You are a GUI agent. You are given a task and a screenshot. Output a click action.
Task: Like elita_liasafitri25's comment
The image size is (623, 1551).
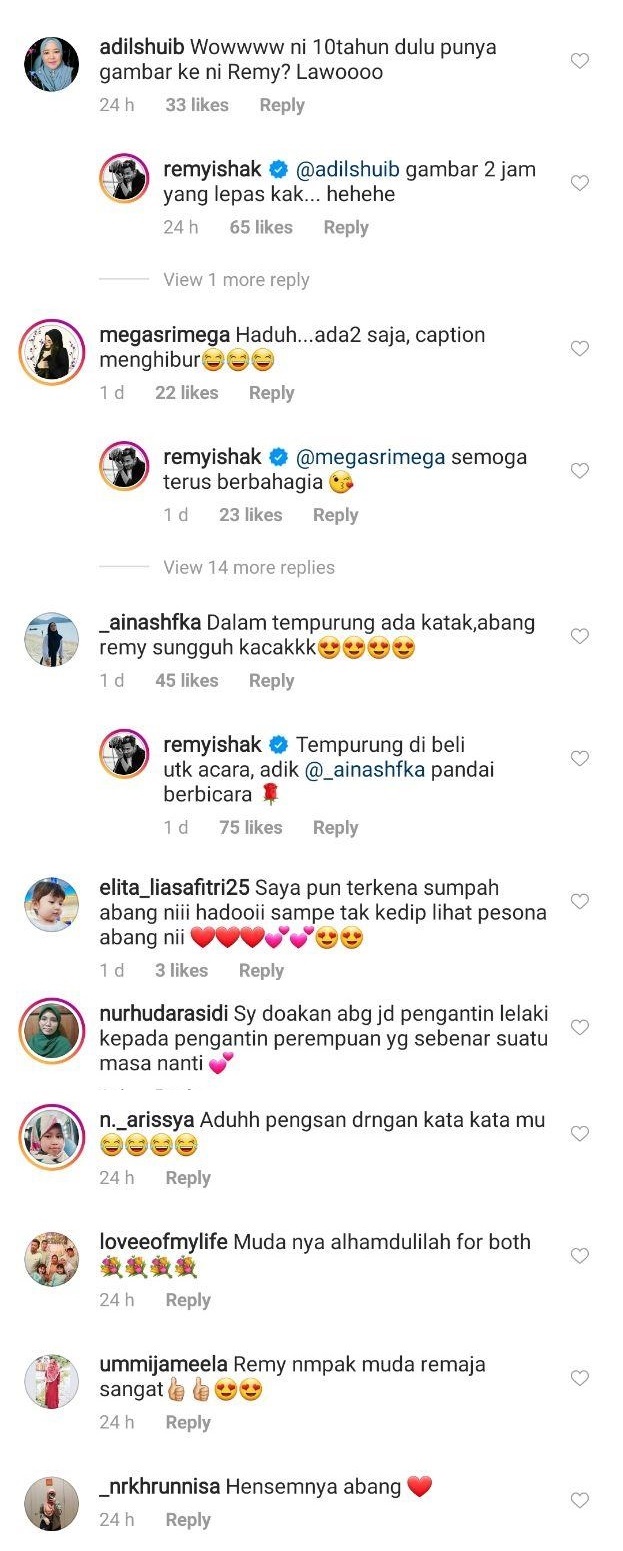[x=579, y=902]
